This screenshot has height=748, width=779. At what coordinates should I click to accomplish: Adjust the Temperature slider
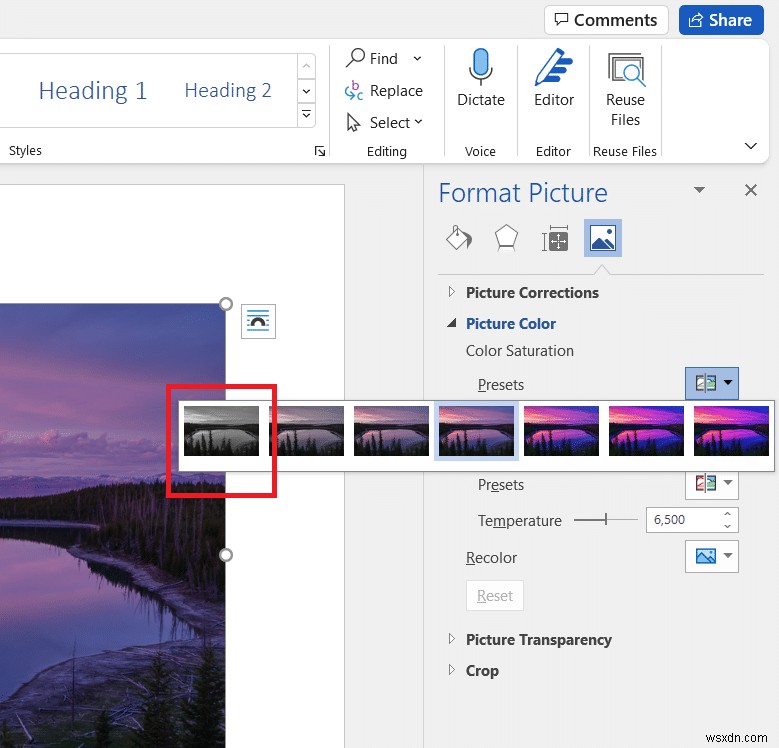[x=606, y=520]
